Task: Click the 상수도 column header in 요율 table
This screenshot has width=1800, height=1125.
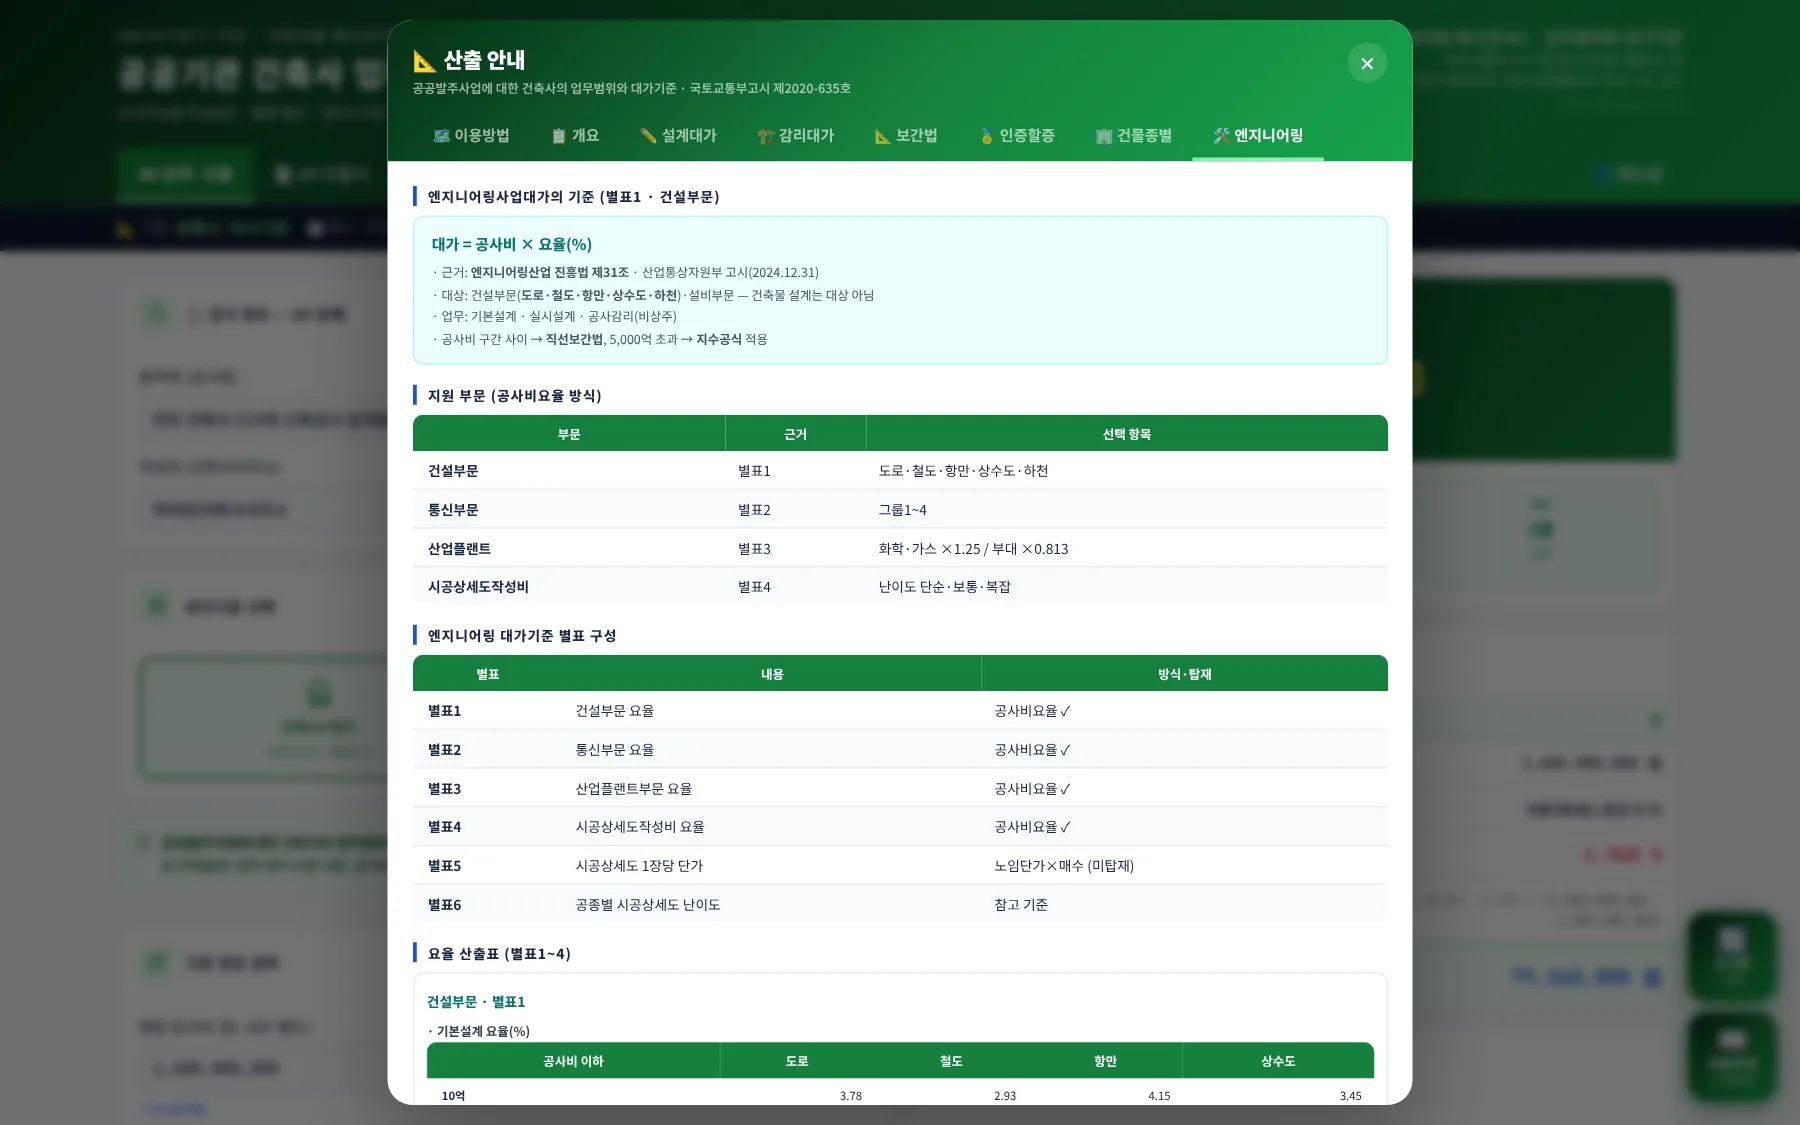Action: point(1278,1061)
